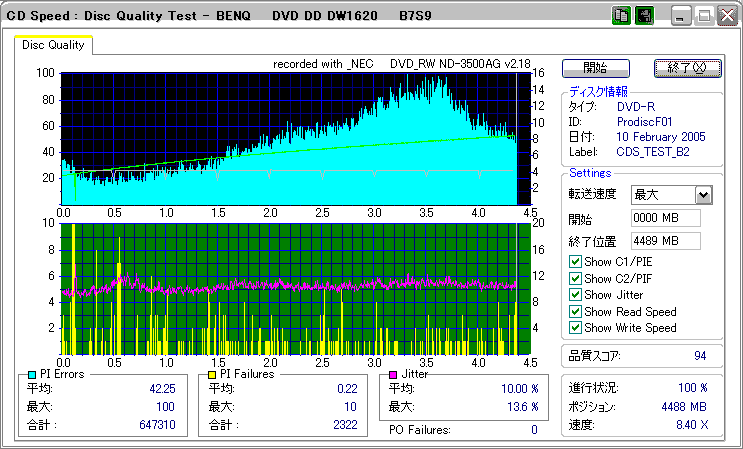743x449 pixels.
Task: Close the Disc Quality Test window
Action: pyautogui.click(x=727, y=16)
